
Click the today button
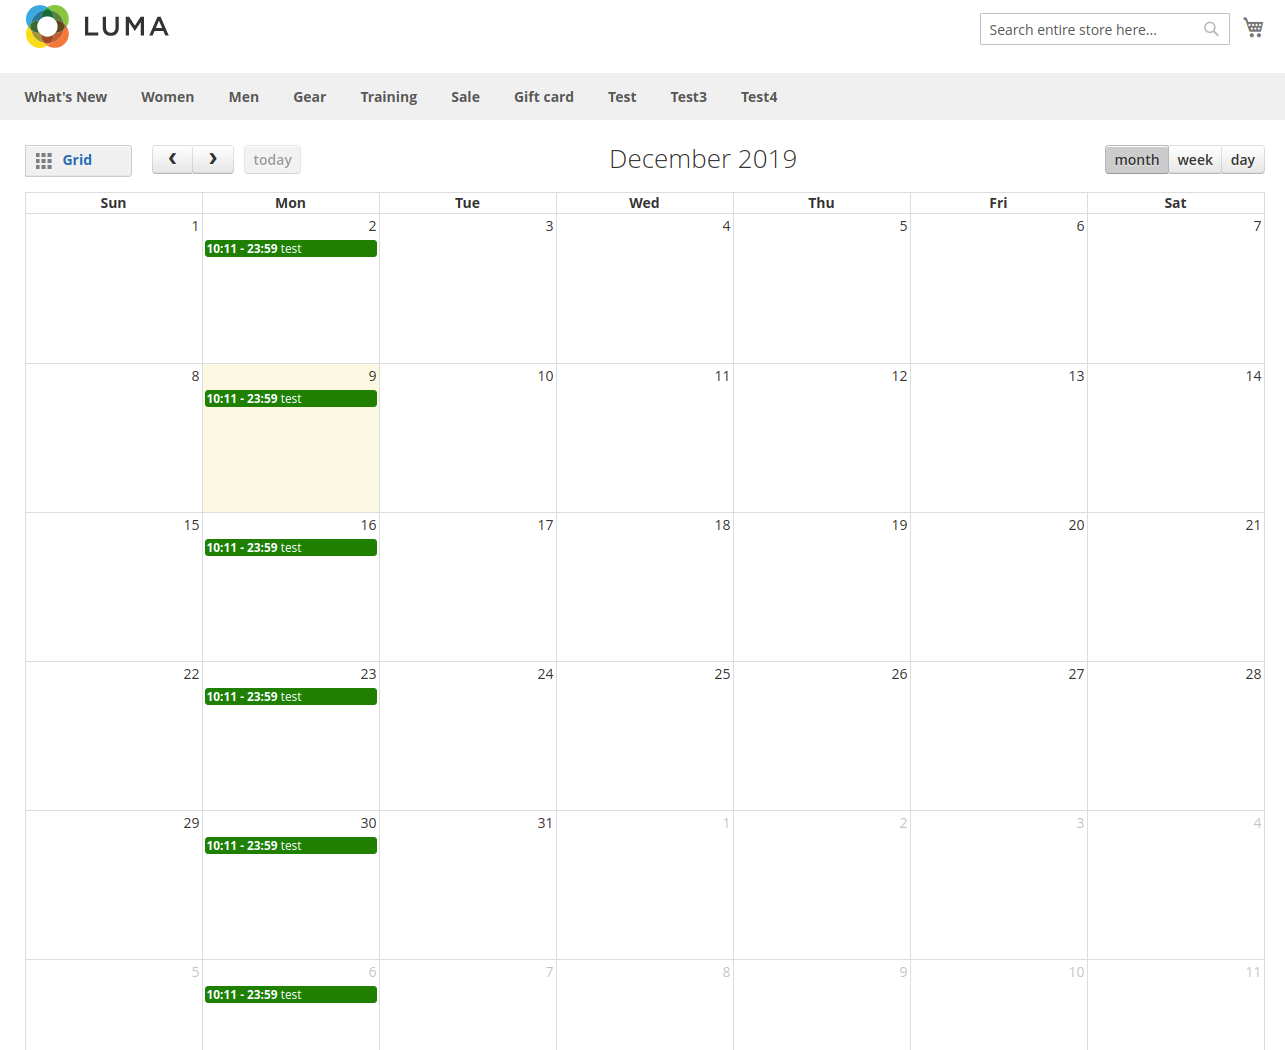coord(272,160)
